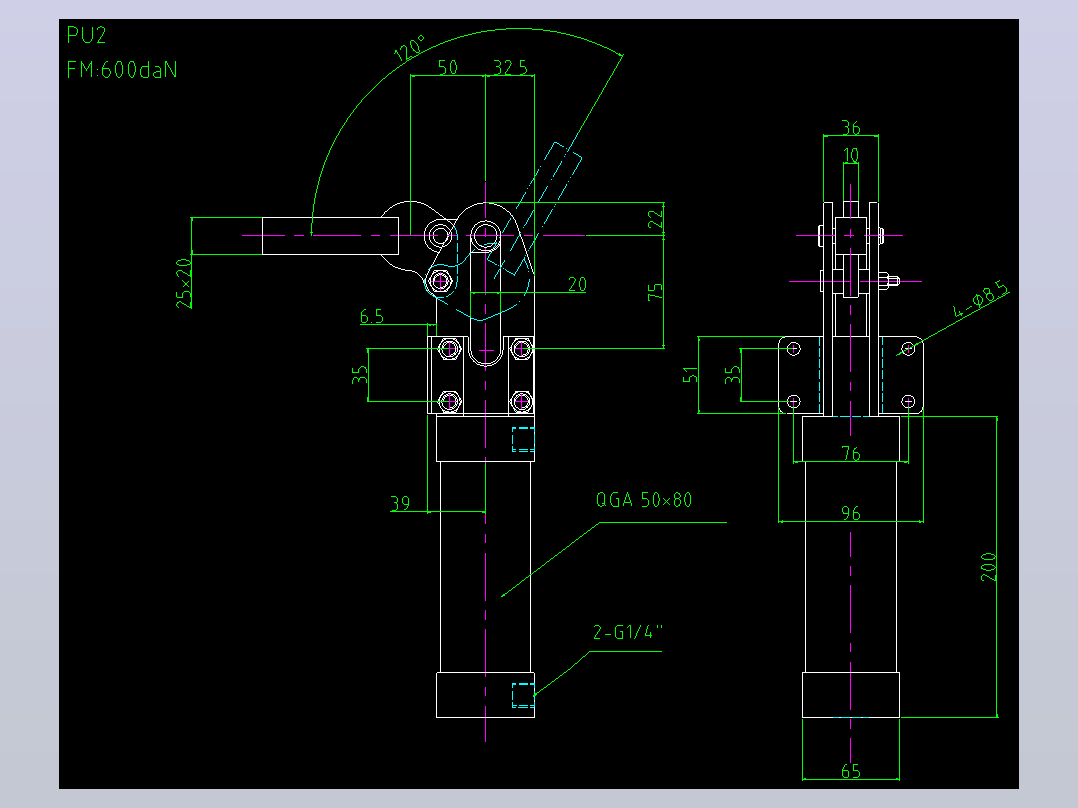Select the QGA 50×80 cylinder label

click(x=644, y=500)
